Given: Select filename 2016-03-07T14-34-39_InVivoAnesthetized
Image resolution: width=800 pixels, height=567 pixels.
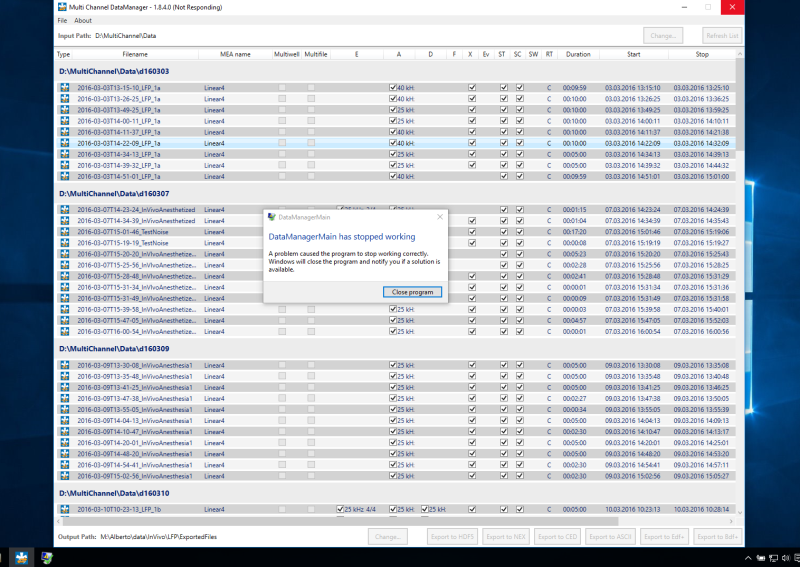Looking at the screenshot, I should coord(136,220).
